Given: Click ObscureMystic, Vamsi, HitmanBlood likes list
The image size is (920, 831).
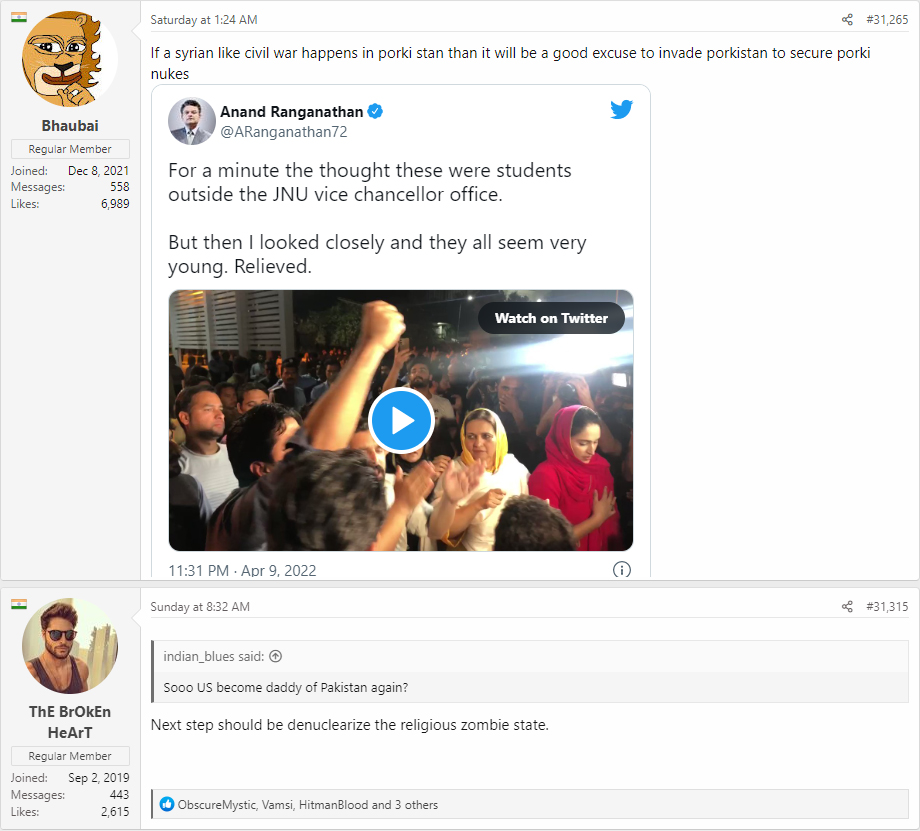Looking at the screenshot, I should pyautogui.click(x=307, y=805).
